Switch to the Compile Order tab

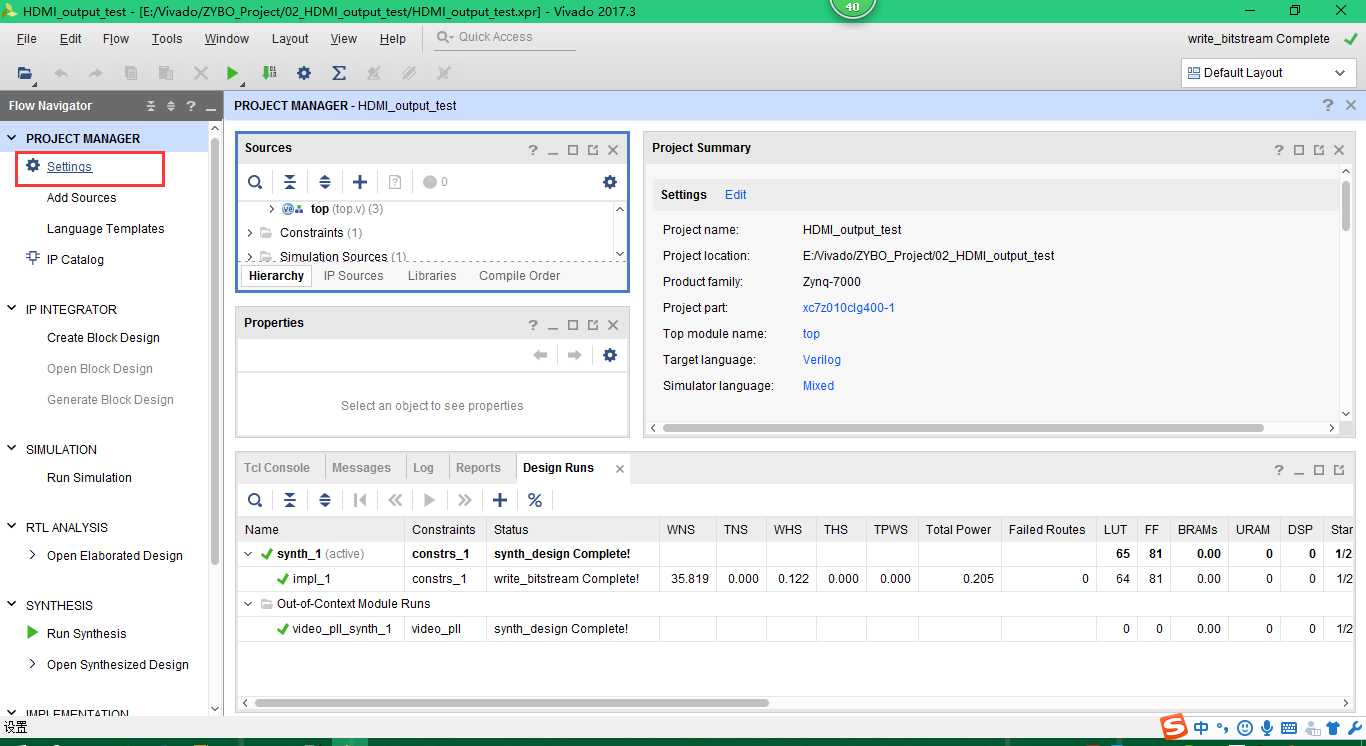[x=519, y=276]
